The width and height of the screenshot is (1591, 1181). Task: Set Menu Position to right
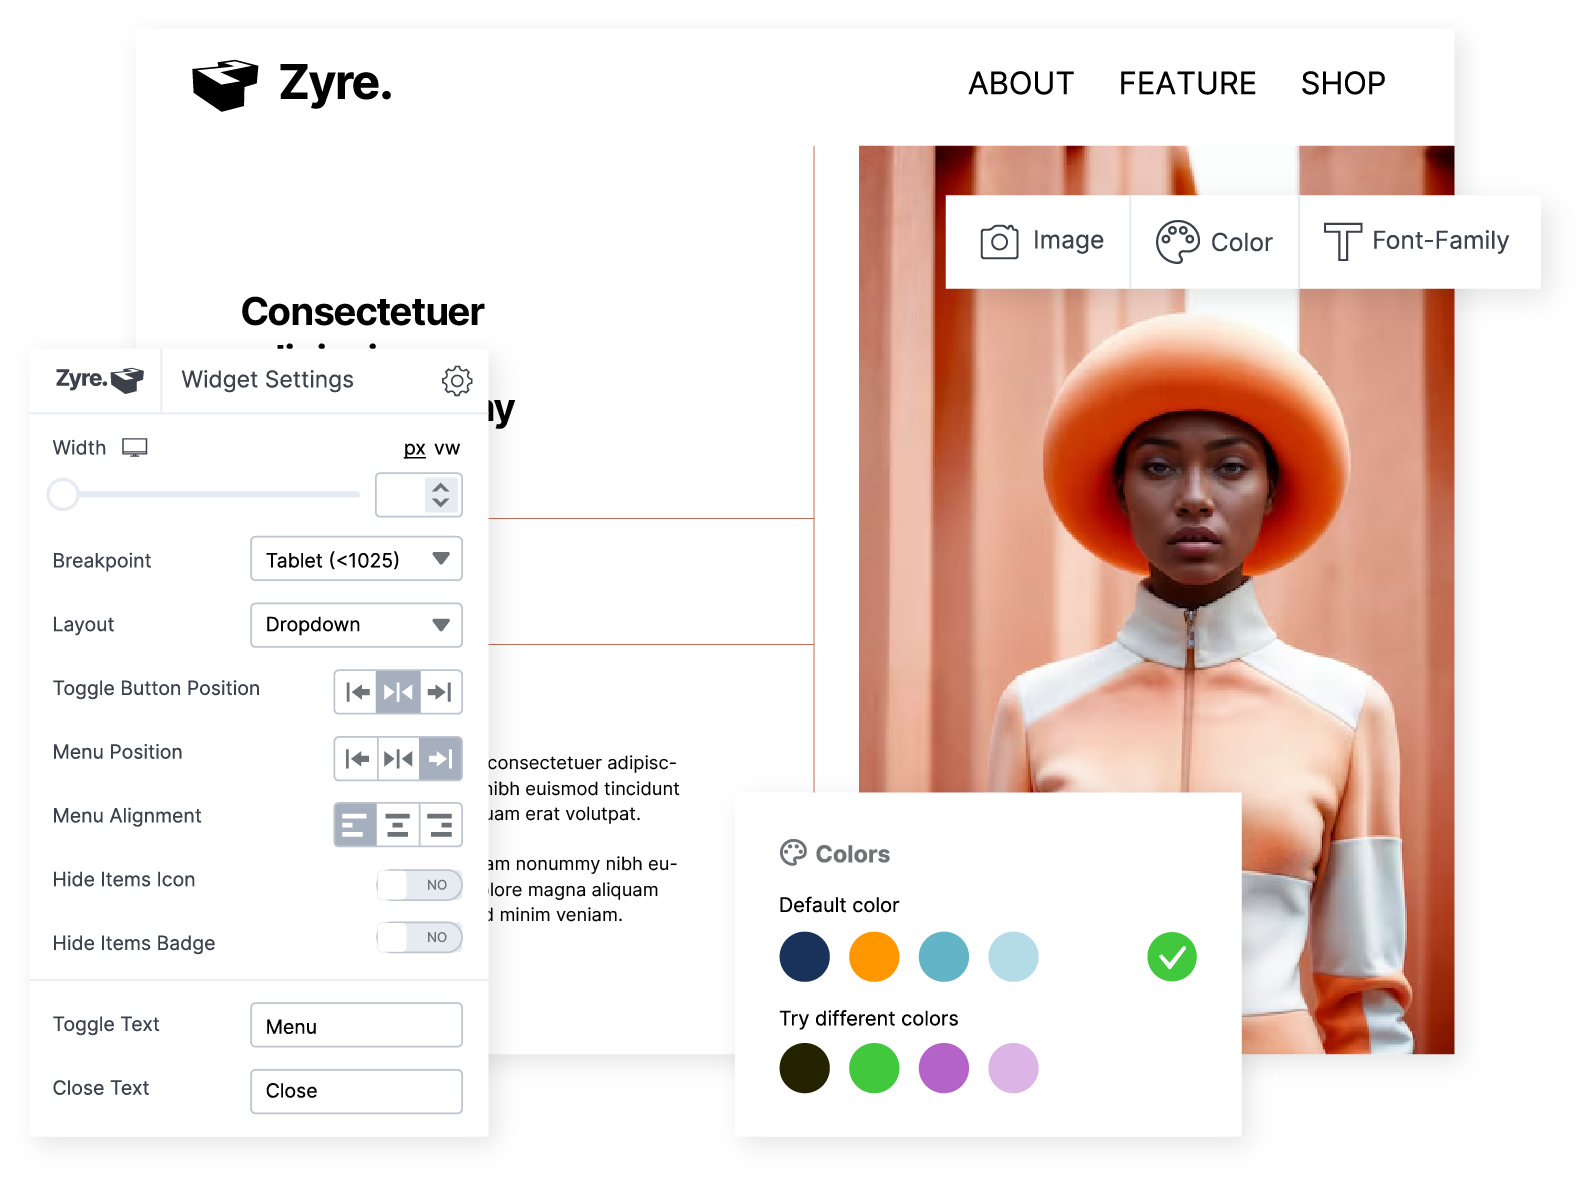(x=440, y=759)
